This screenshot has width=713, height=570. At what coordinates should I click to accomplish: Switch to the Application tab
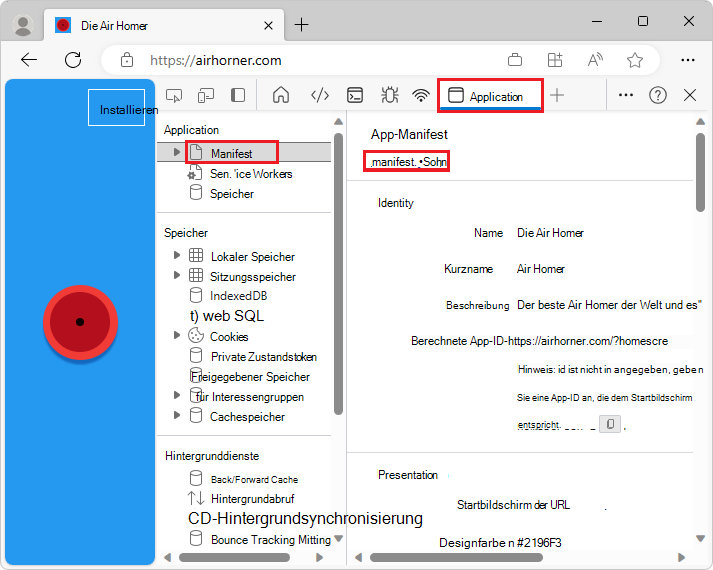tap(490, 96)
